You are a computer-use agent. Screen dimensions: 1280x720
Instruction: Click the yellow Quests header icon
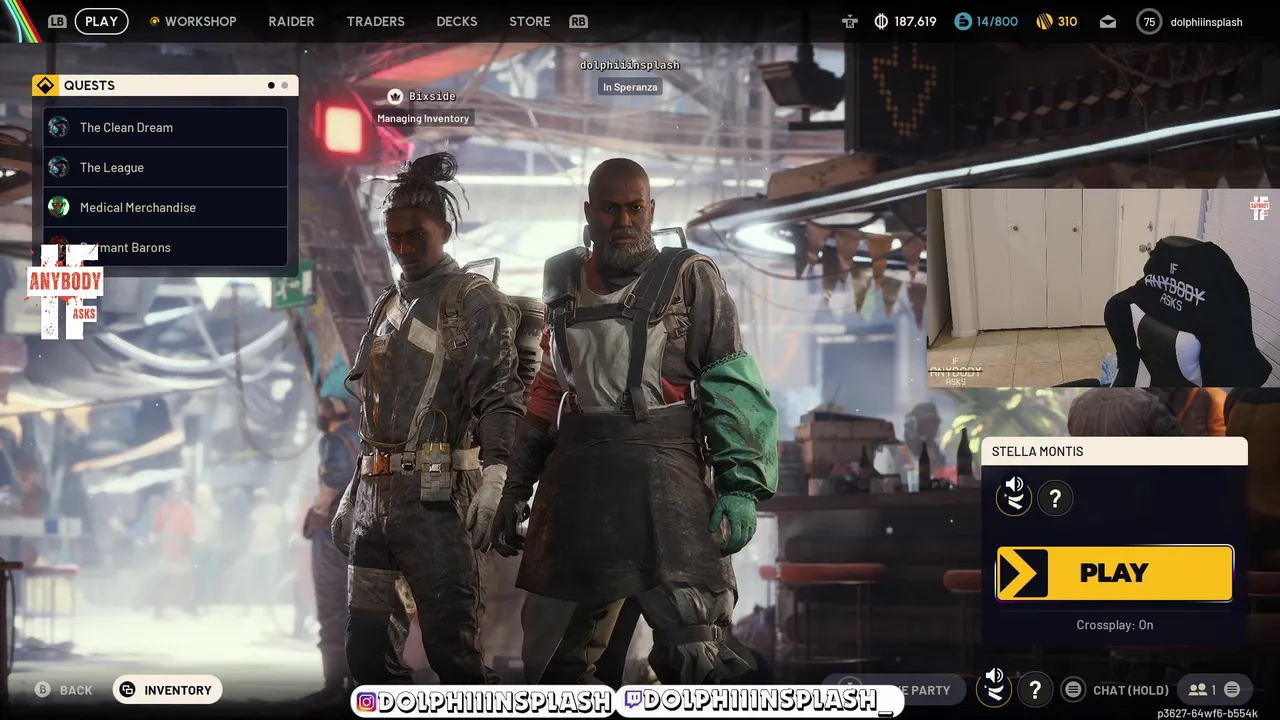point(45,85)
